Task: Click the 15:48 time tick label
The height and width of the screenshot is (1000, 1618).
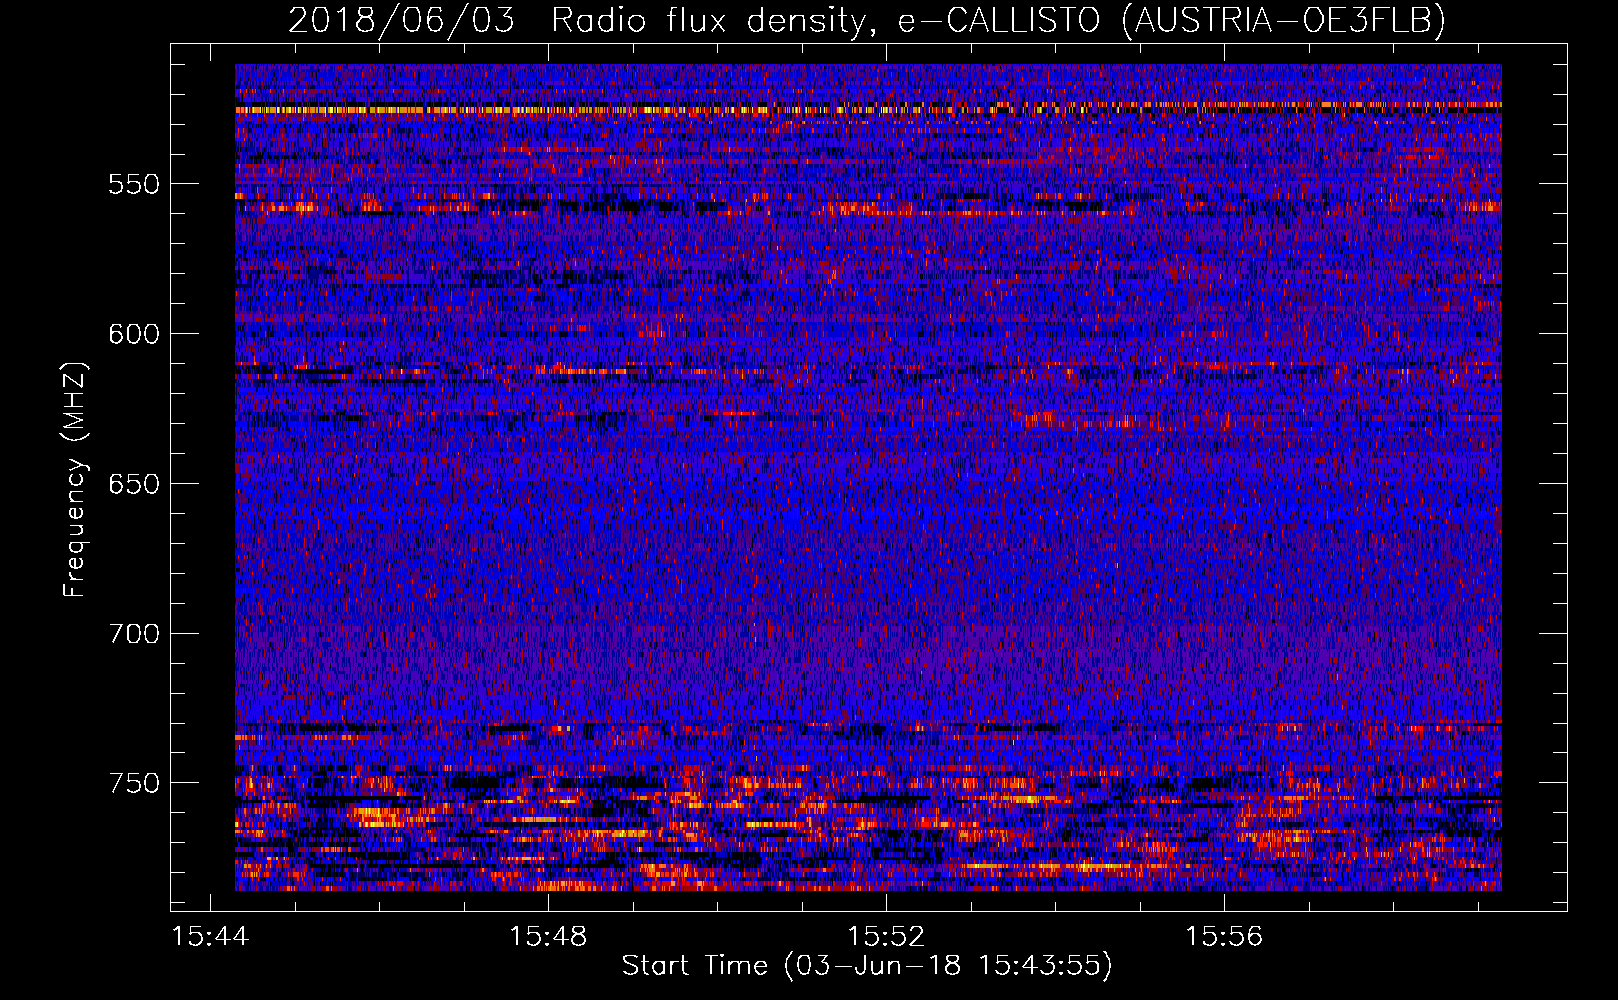Action: (x=548, y=937)
